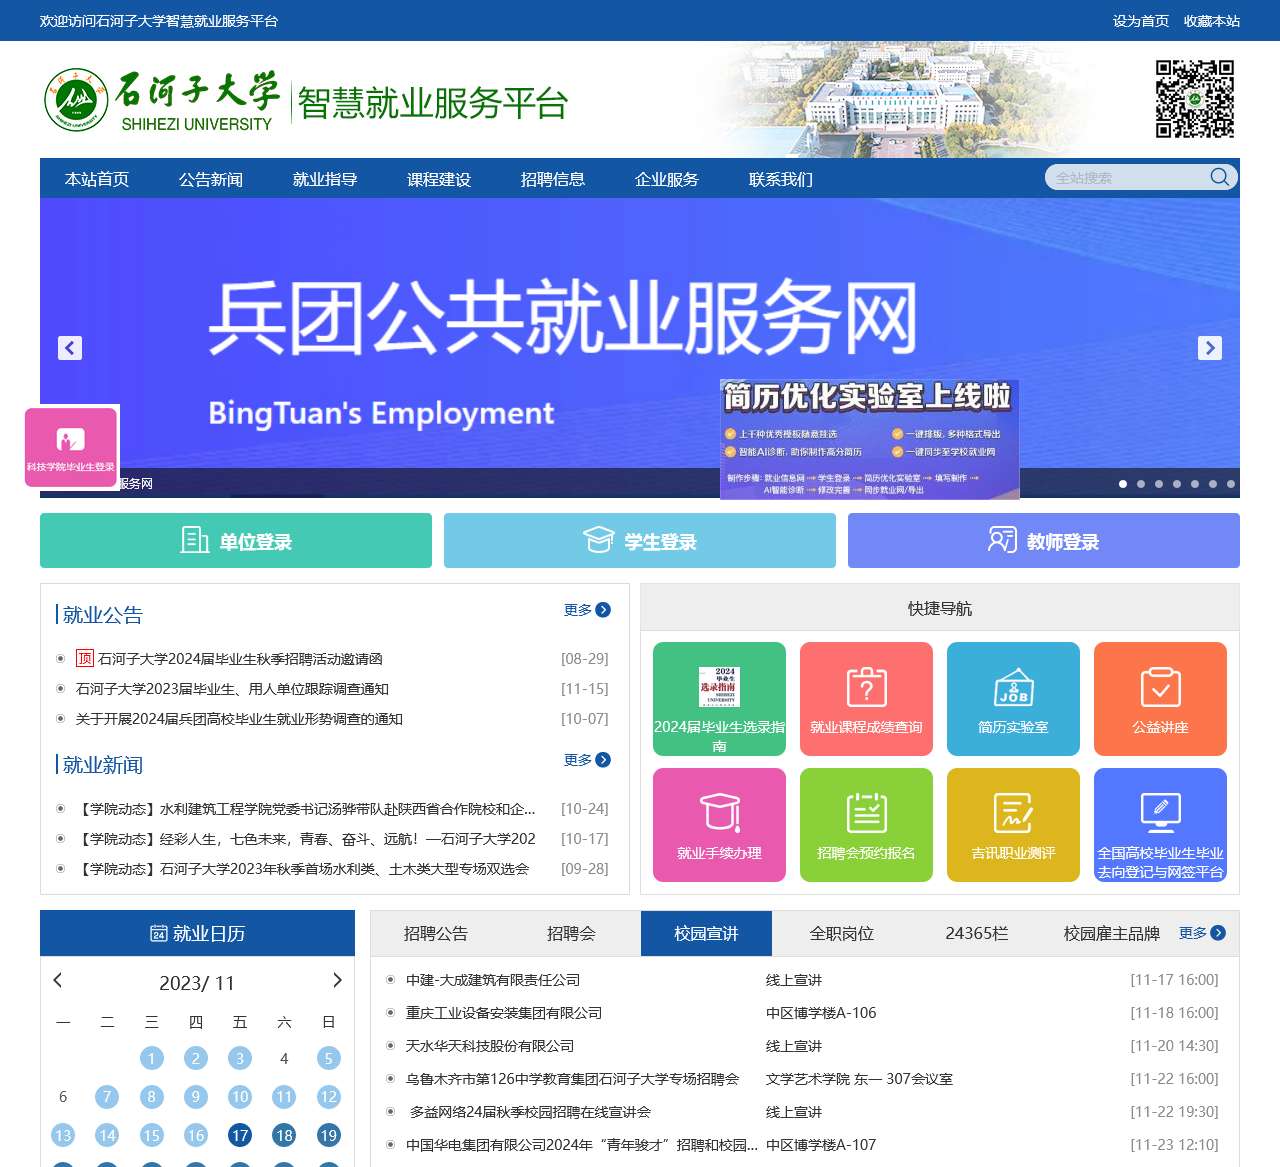Select the first banner pagination dot
The height and width of the screenshot is (1167, 1280).
tap(1123, 484)
